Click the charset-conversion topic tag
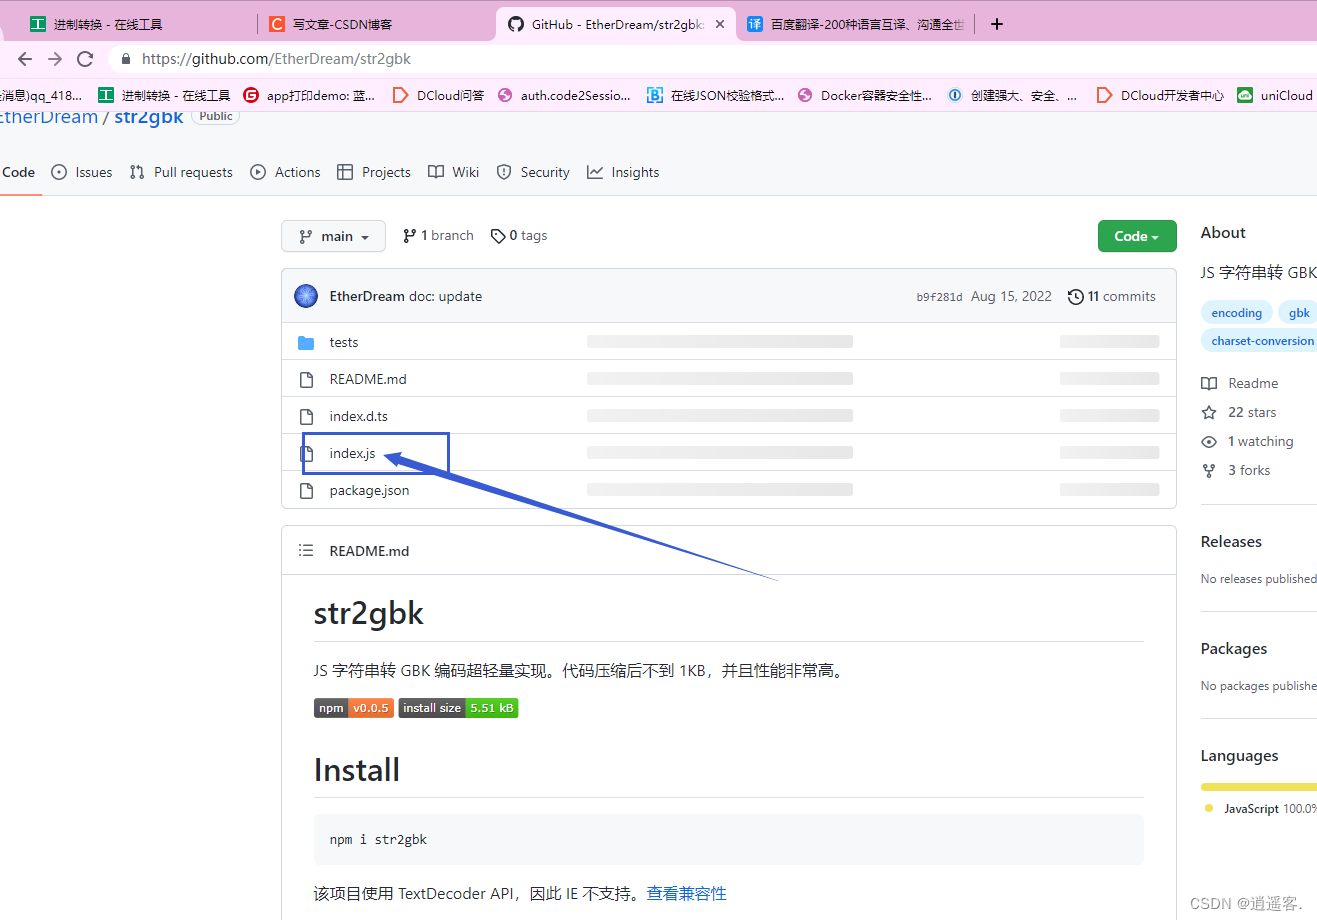 [x=1259, y=341]
